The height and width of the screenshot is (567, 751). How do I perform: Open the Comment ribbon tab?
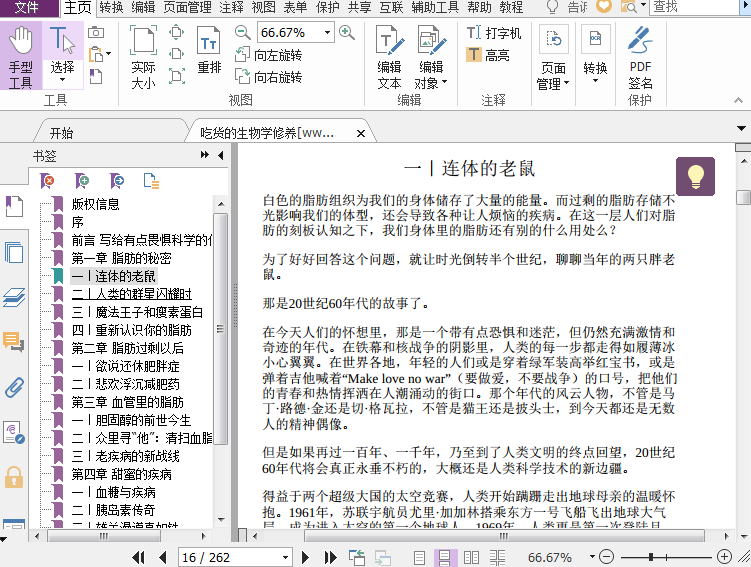coord(231,7)
